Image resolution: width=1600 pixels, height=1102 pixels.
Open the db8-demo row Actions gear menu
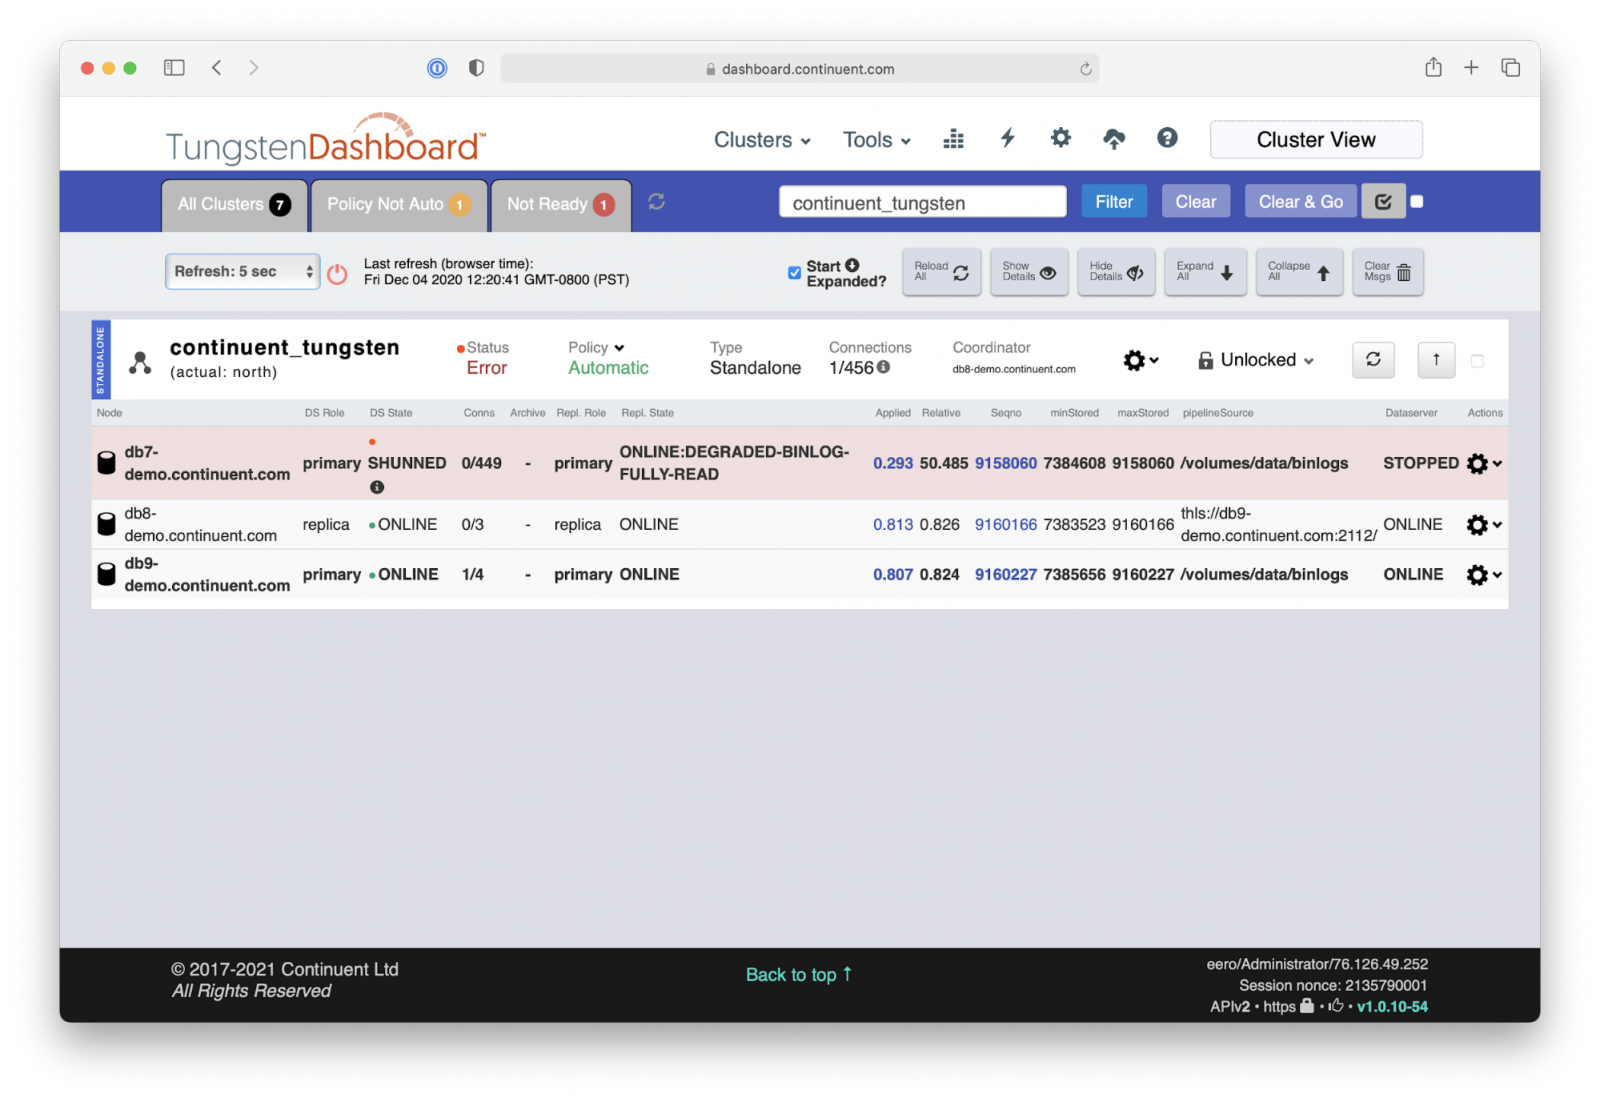(x=1484, y=525)
